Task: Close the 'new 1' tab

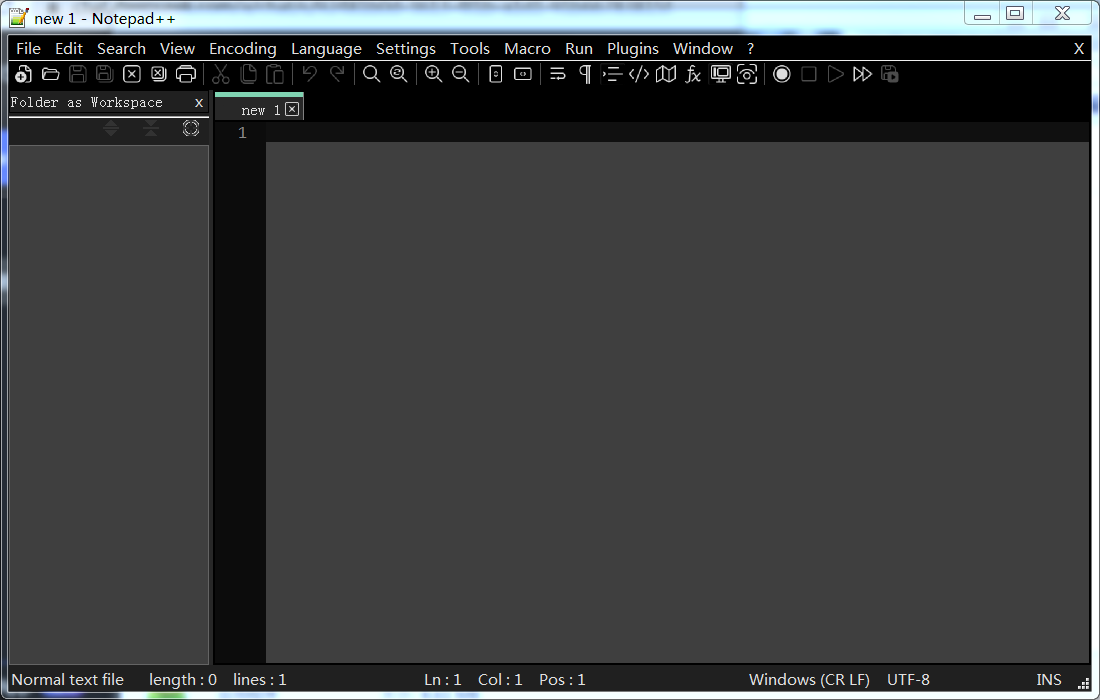Action: 292,109
